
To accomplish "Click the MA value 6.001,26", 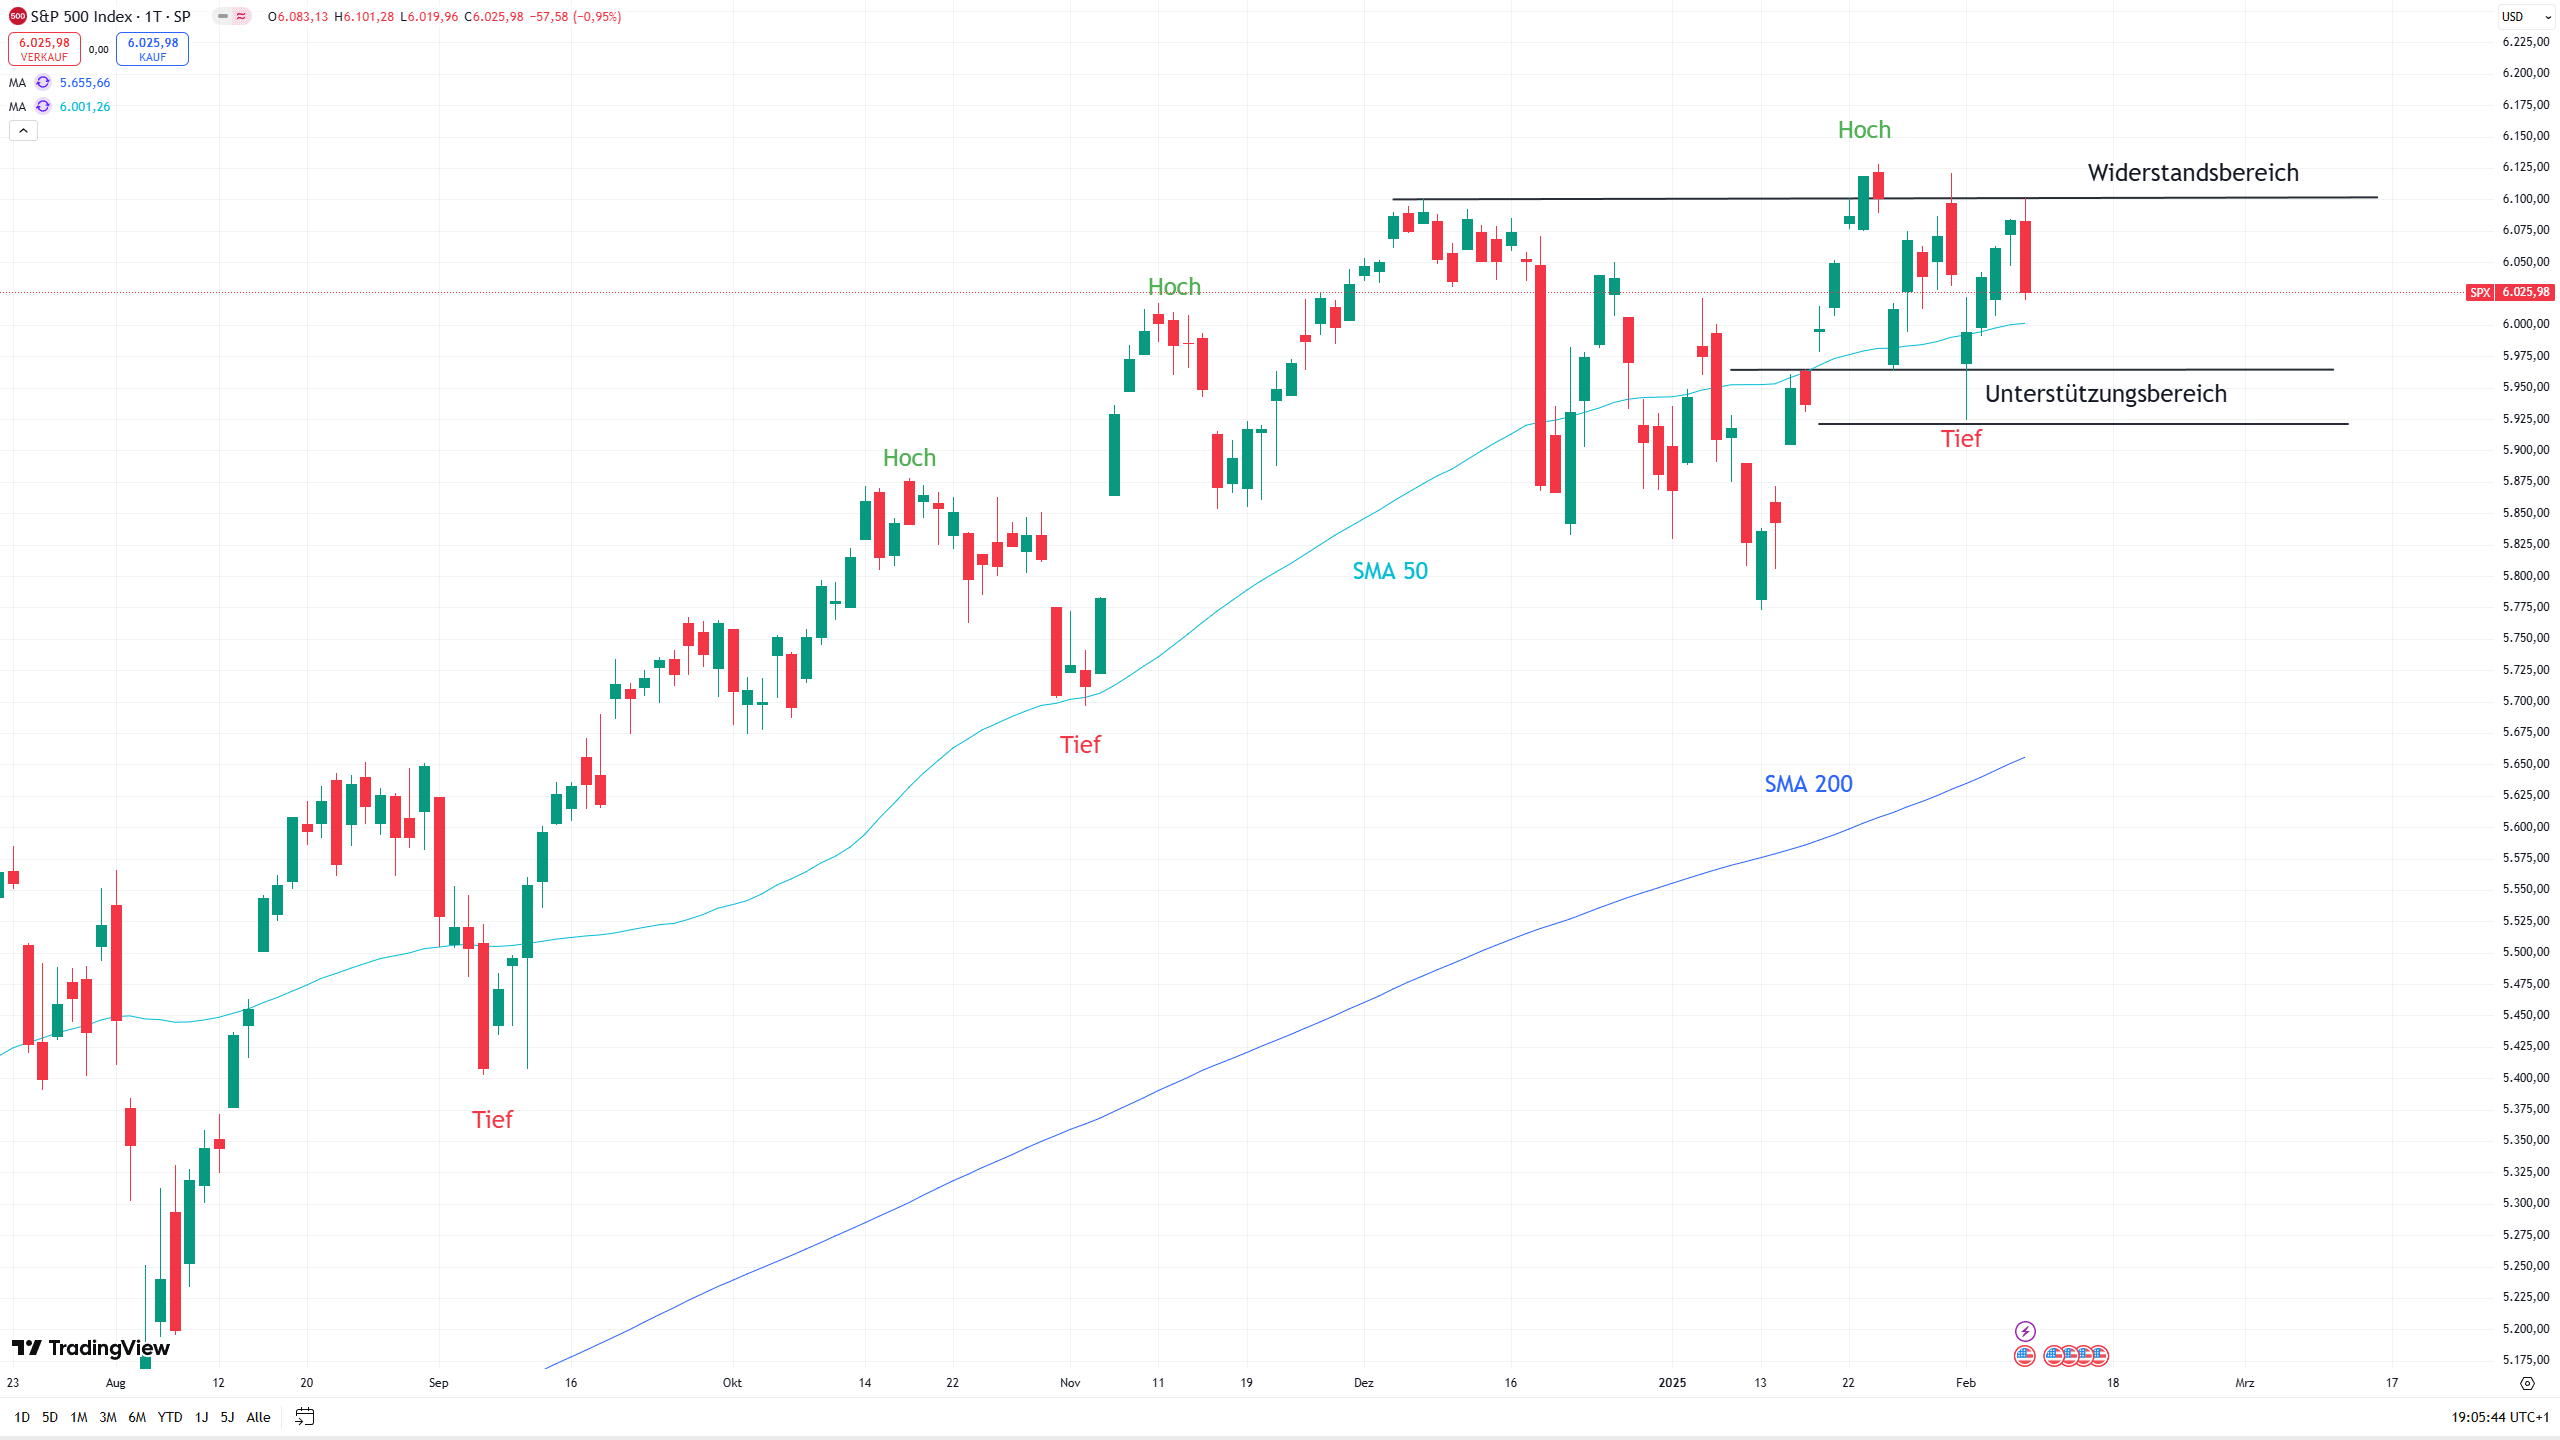I will pyautogui.click(x=85, y=107).
